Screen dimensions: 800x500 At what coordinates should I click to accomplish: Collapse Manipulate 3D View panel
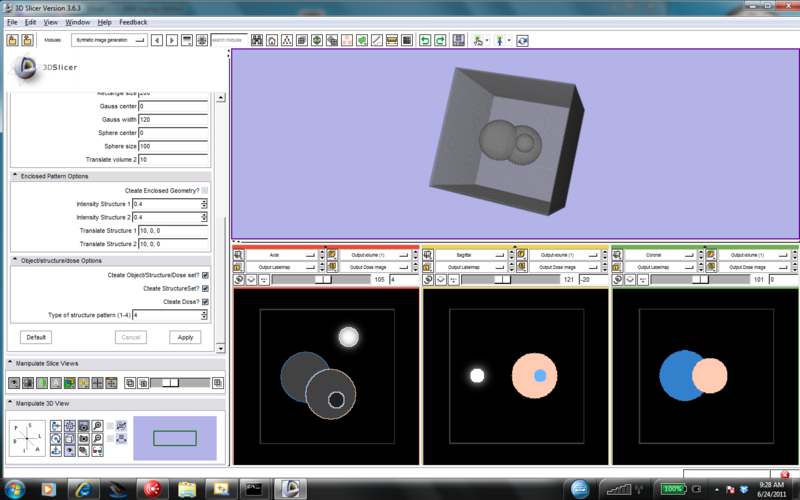tap(115, 403)
